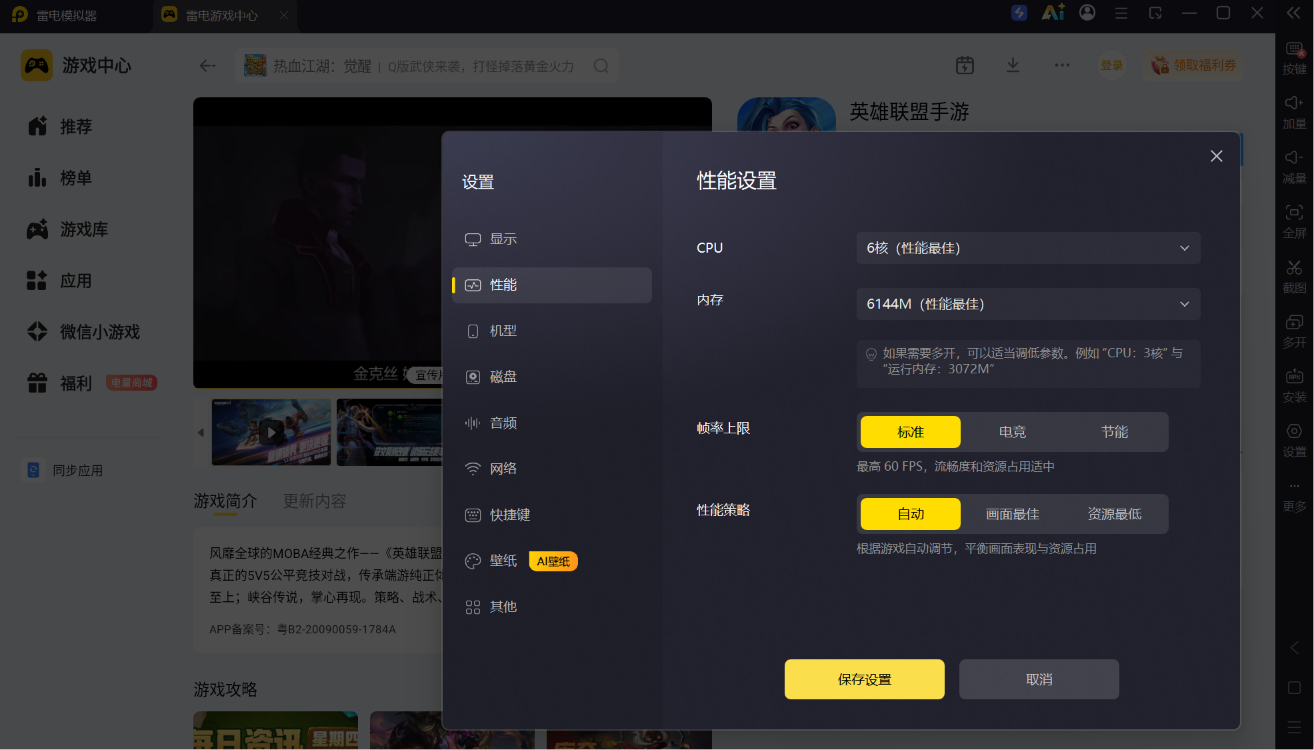The width and height of the screenshot is (1314, 750).
Task: Open the three-dot more menu in top bar
Action: pos(1062,65)
